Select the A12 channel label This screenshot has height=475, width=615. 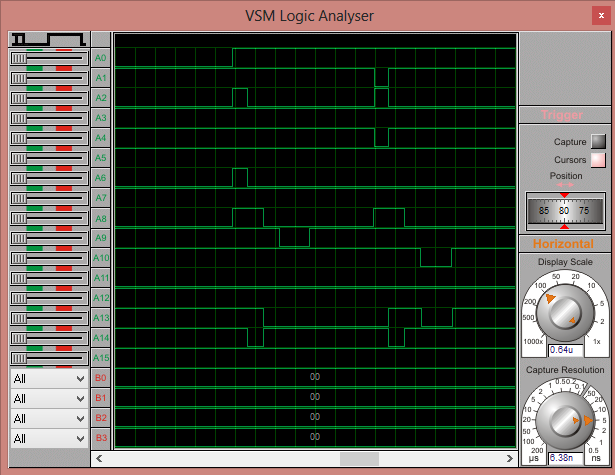pyautogui.click(x=101, y=298)
